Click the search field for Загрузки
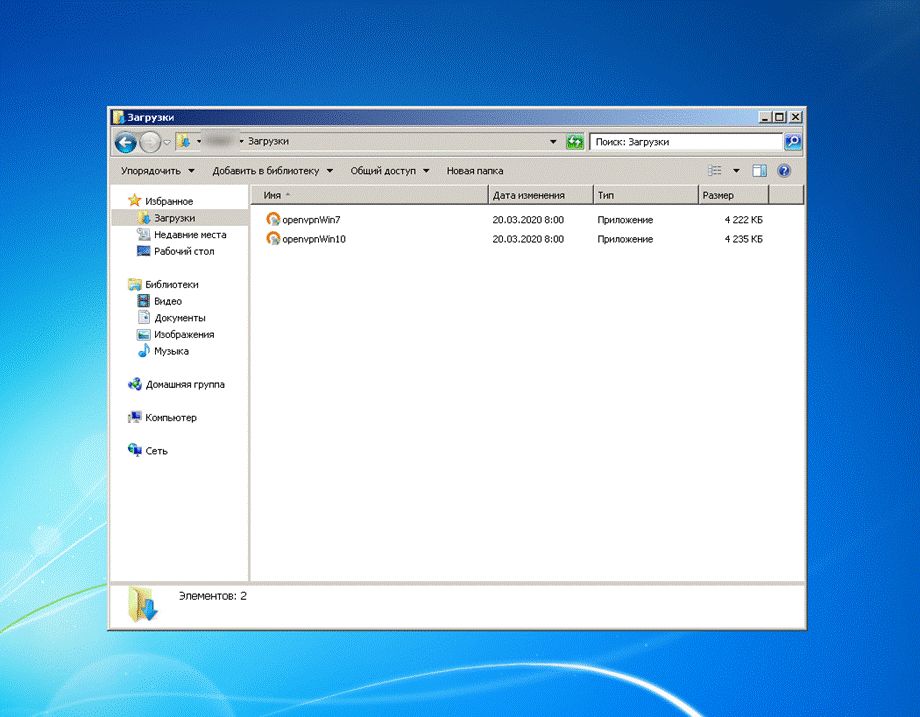The width and height of the screenshot is (920, 717). click(685, 141)
